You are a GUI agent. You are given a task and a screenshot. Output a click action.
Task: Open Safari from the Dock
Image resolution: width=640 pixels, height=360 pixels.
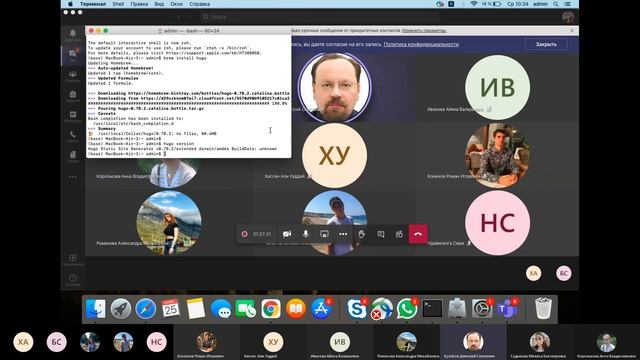[146, 309]
